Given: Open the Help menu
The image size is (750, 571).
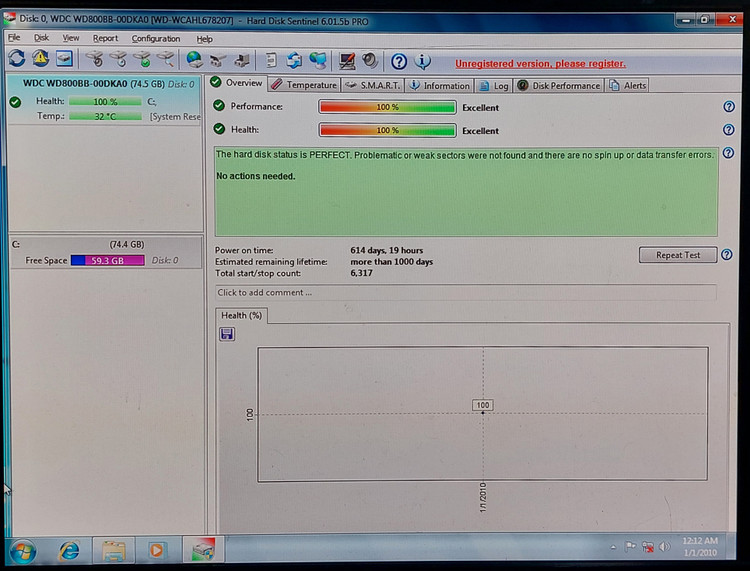Looking at the screenshot, I should point(204,39).
